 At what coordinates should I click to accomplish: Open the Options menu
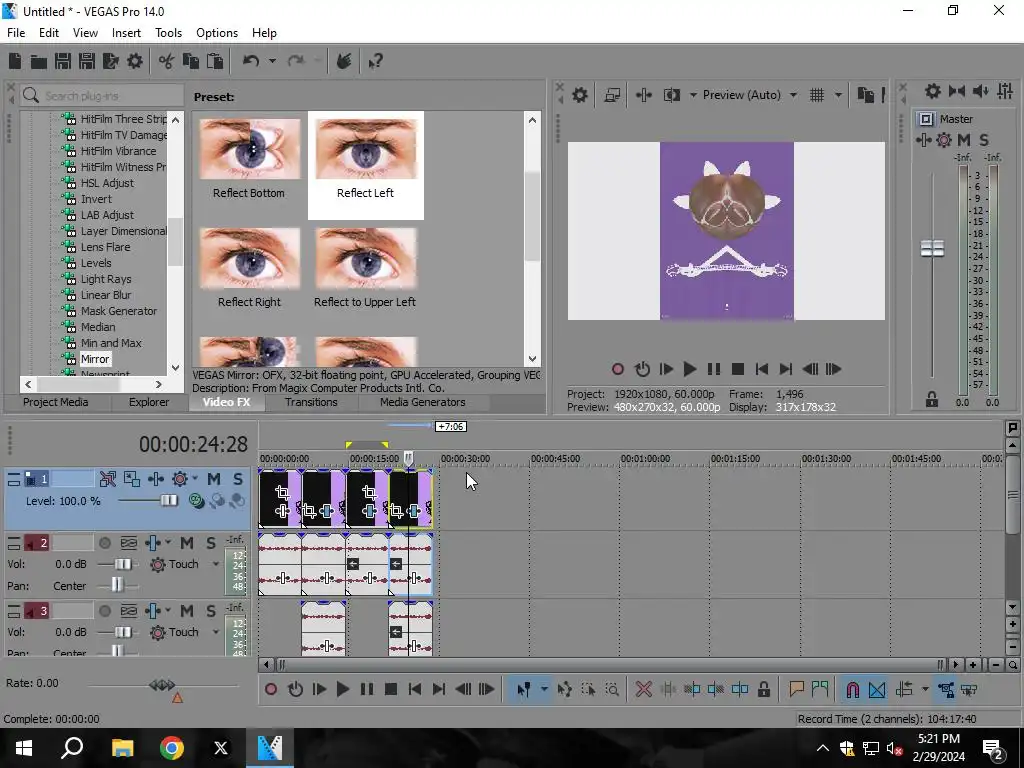[217, 33]
